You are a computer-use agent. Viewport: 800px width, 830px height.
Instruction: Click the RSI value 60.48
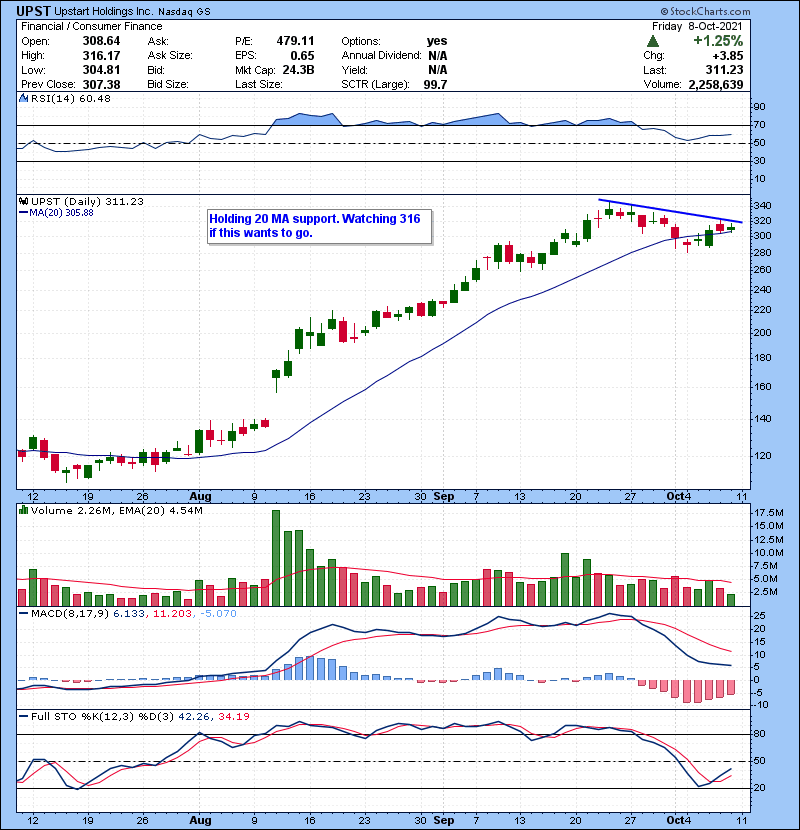click(x=93, y=98)
